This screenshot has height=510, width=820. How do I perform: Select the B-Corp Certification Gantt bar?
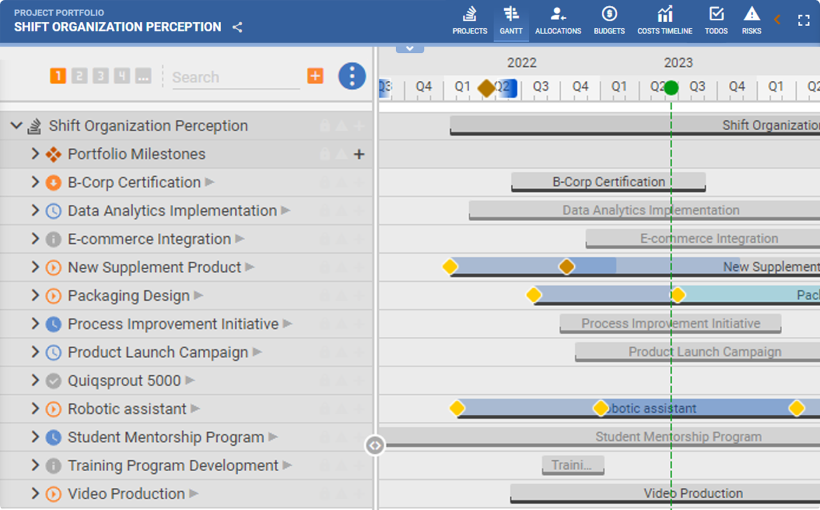609,182
